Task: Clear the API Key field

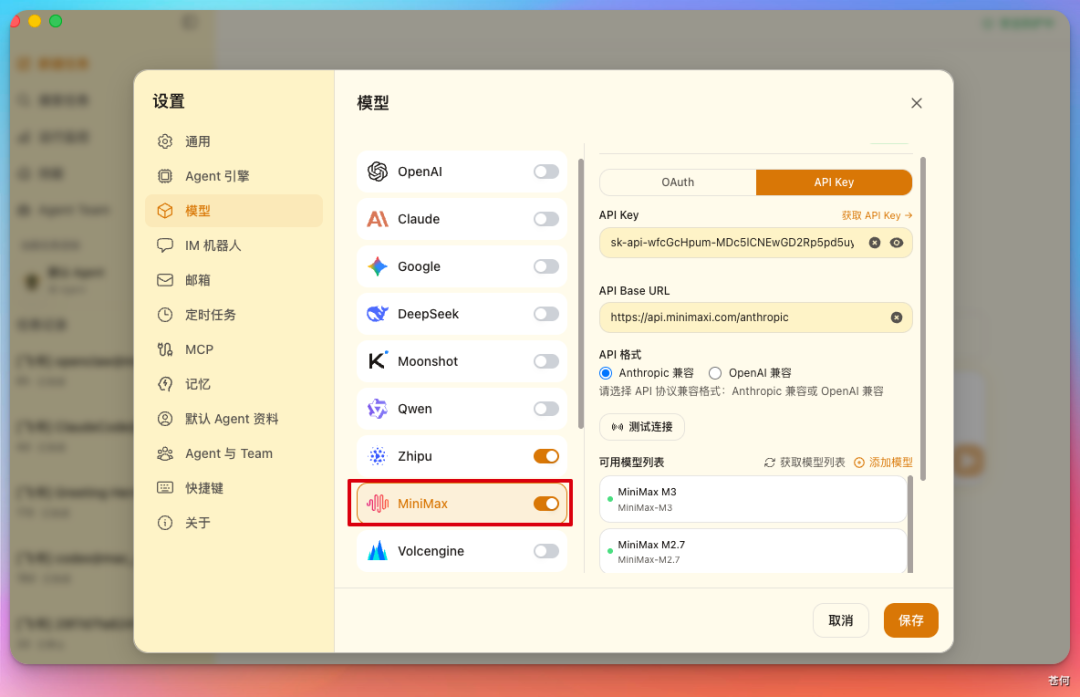Action: tap(875, 242)
